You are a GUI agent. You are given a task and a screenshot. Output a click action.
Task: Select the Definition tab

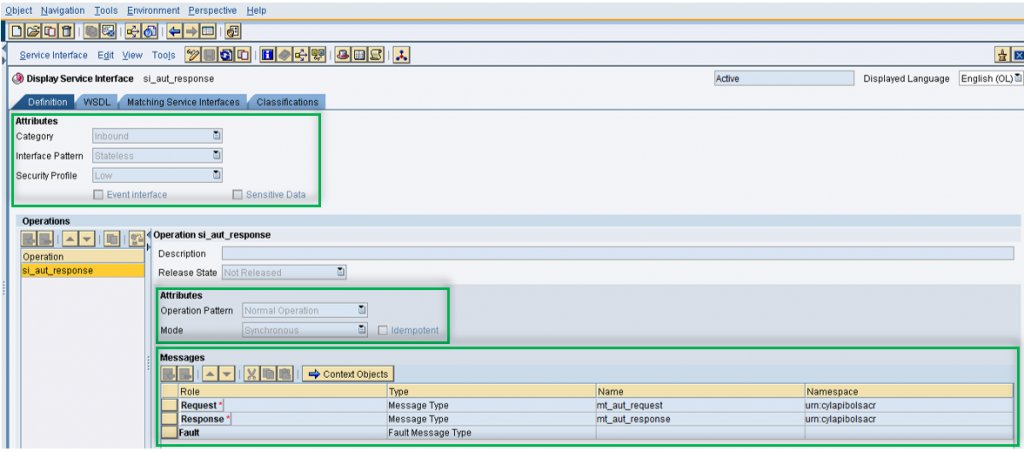(47, 102)
